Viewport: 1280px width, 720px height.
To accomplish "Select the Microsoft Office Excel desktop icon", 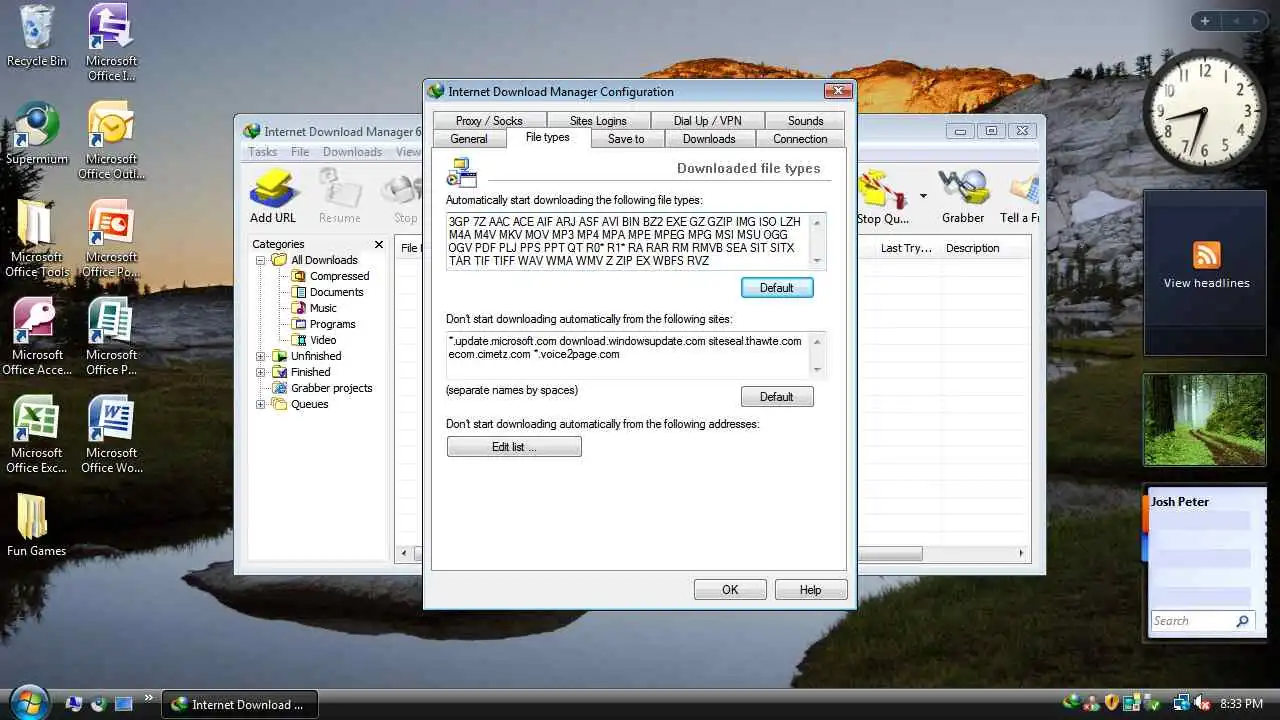I will coord(37,435).
